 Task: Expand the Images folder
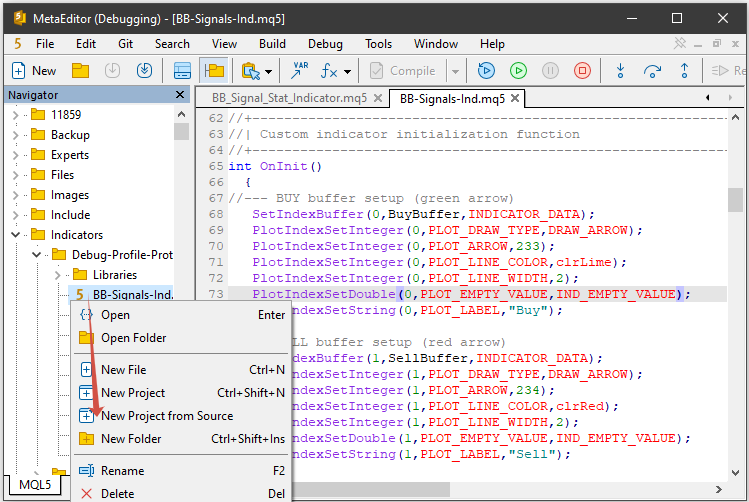click(x=15, y=195)
